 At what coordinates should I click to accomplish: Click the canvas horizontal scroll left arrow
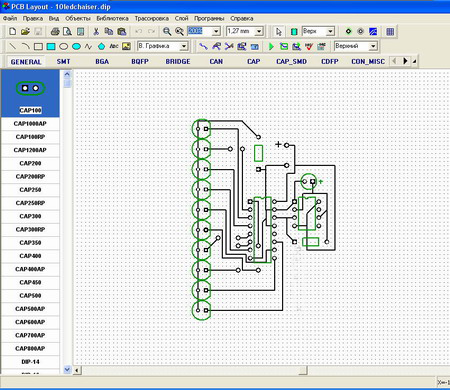77,370
